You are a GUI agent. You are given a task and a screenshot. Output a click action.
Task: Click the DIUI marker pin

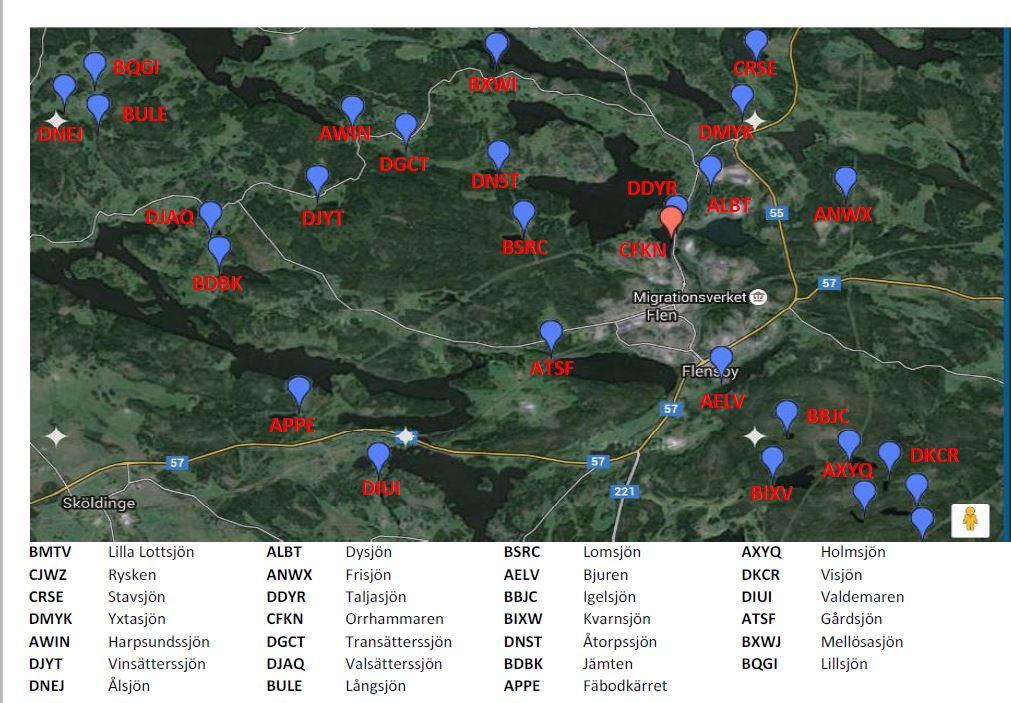pyautogui.click(x=379, y=457)
